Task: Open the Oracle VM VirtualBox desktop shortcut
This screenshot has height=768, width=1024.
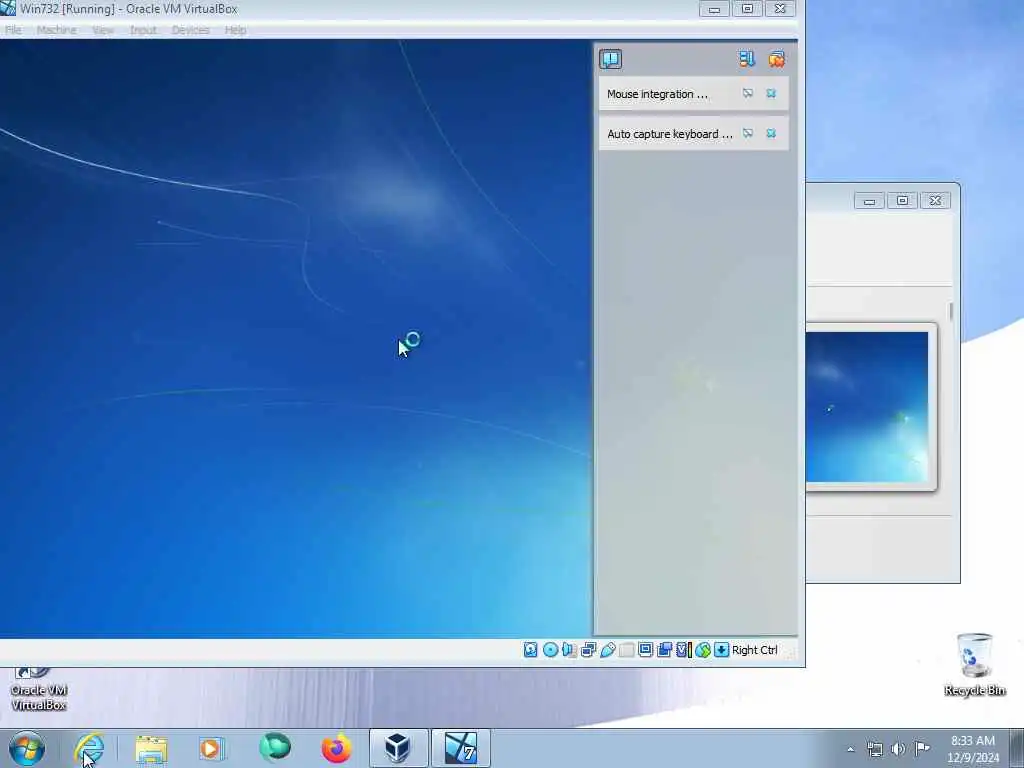Action: click(x=39, y=690)
